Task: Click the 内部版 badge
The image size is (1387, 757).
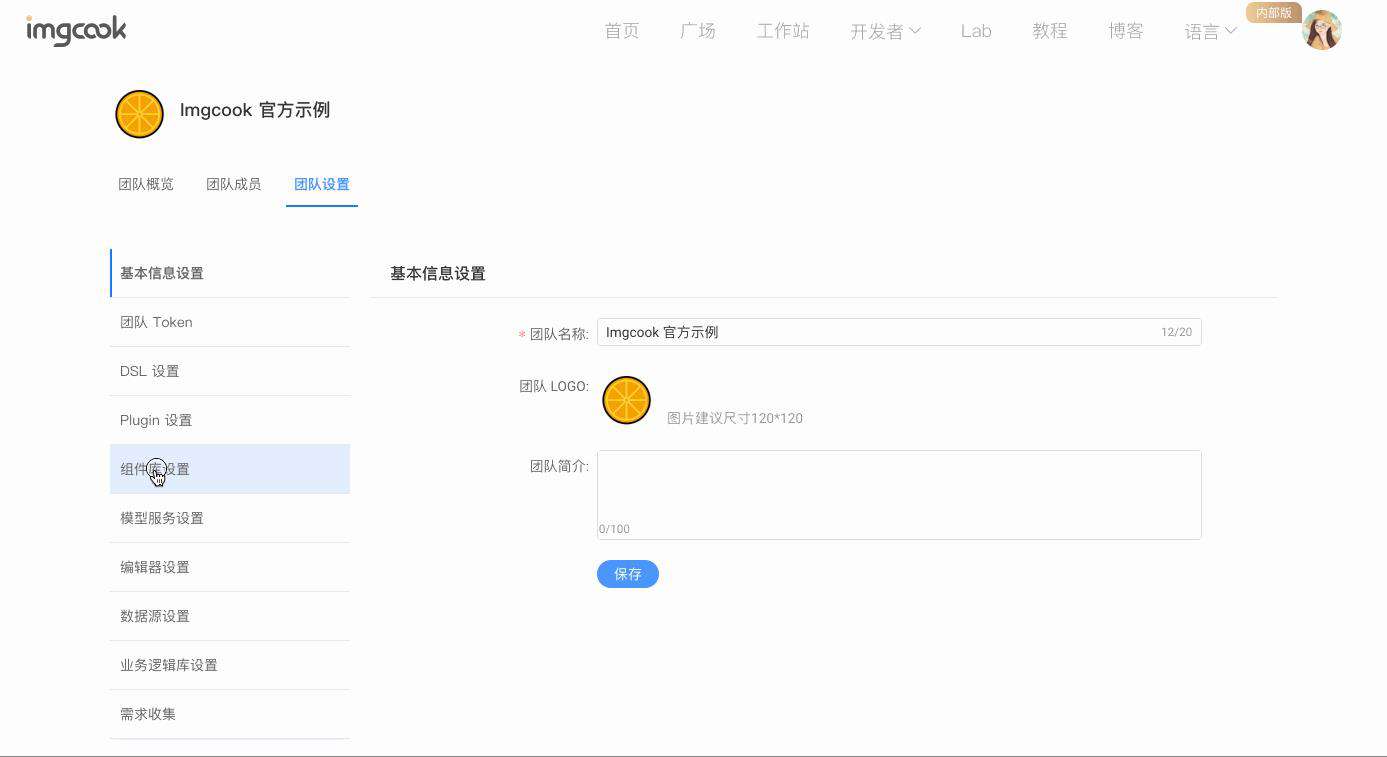Action: (x=1273, y=13)
